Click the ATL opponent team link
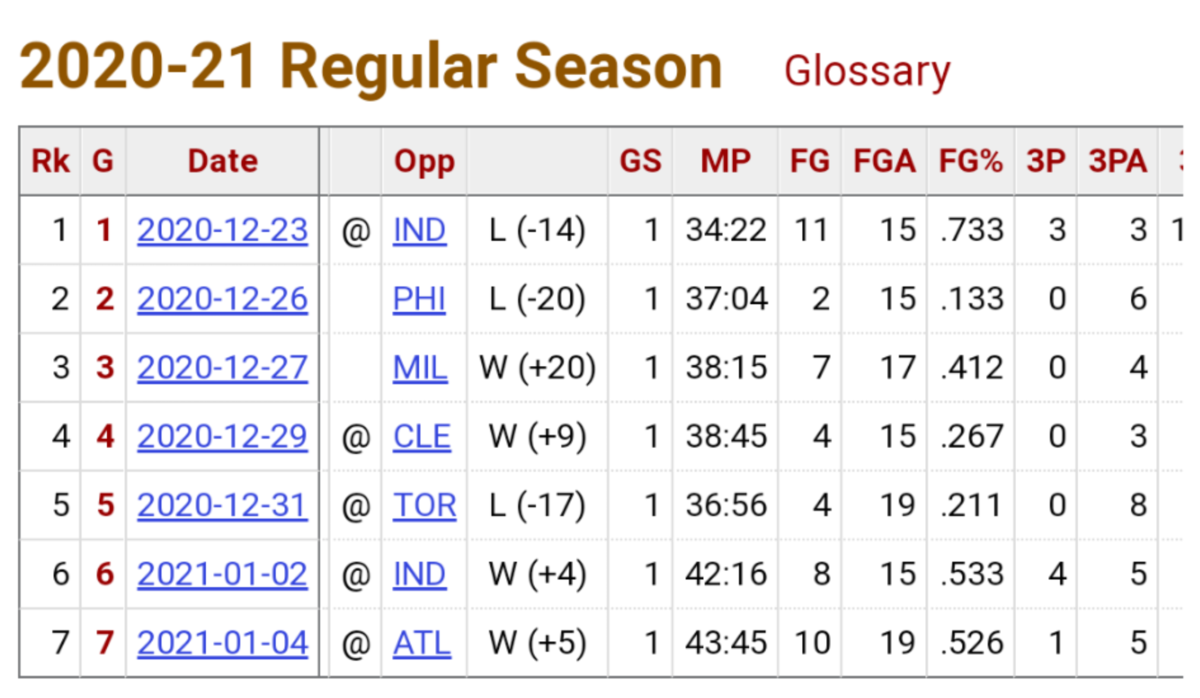This screenshot has width=1200, height=698. (421, 642)
